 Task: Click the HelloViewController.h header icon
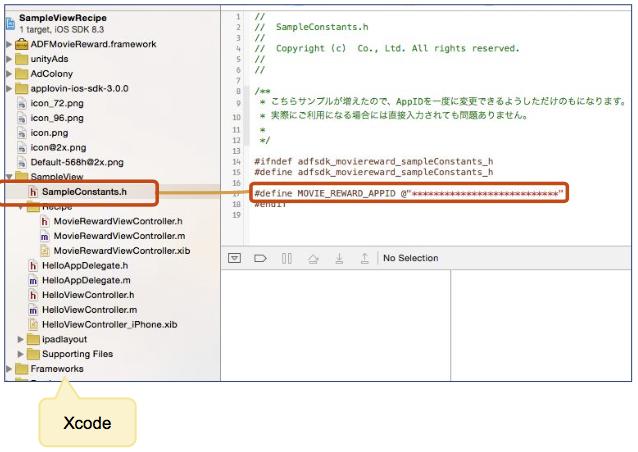pyautogui.click(x=33, y=295)
